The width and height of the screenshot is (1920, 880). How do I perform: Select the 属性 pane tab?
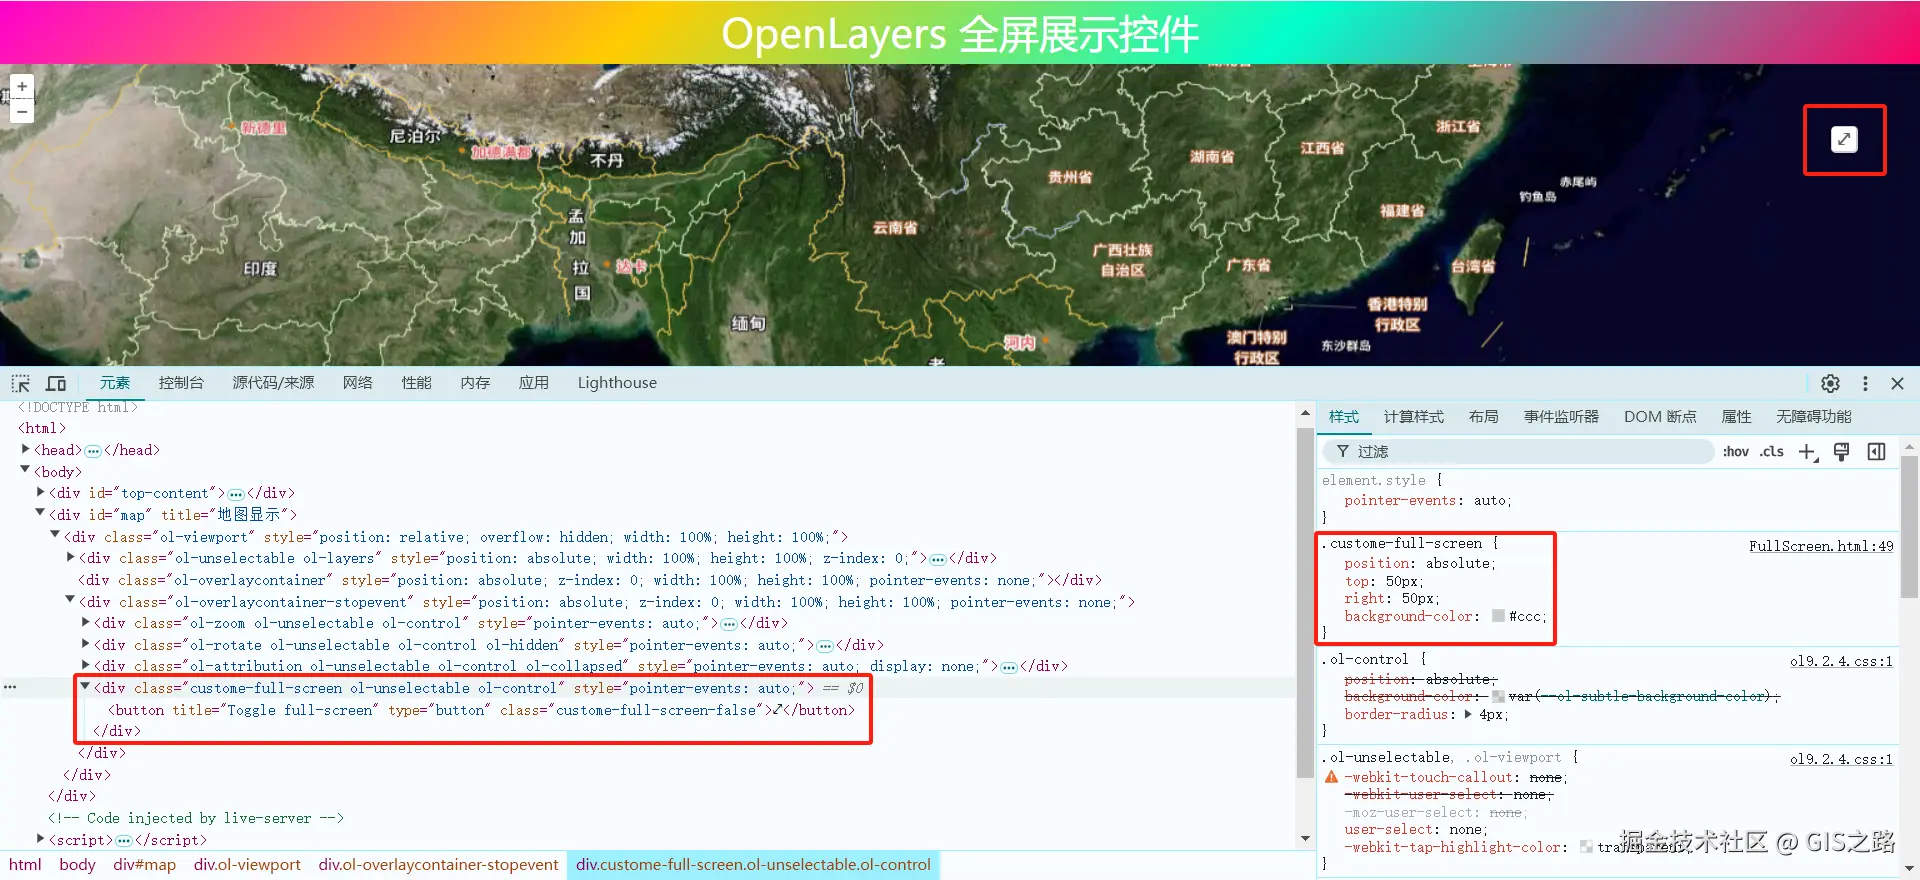[x=1737, y=417]
